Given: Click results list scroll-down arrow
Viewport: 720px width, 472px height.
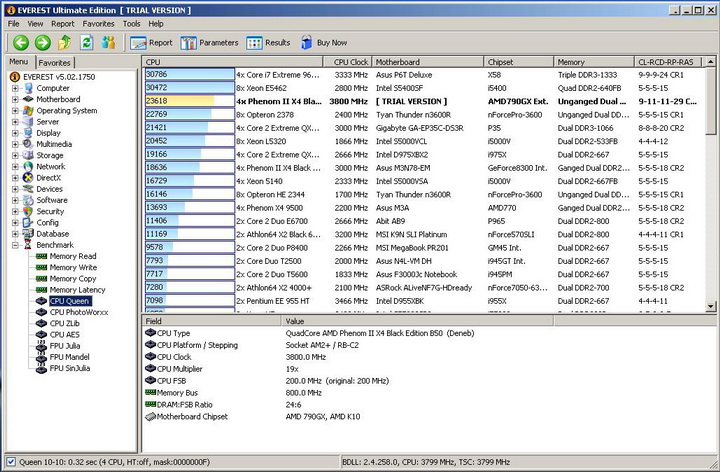Looking at the screenshot, I should tap(711, 306).
